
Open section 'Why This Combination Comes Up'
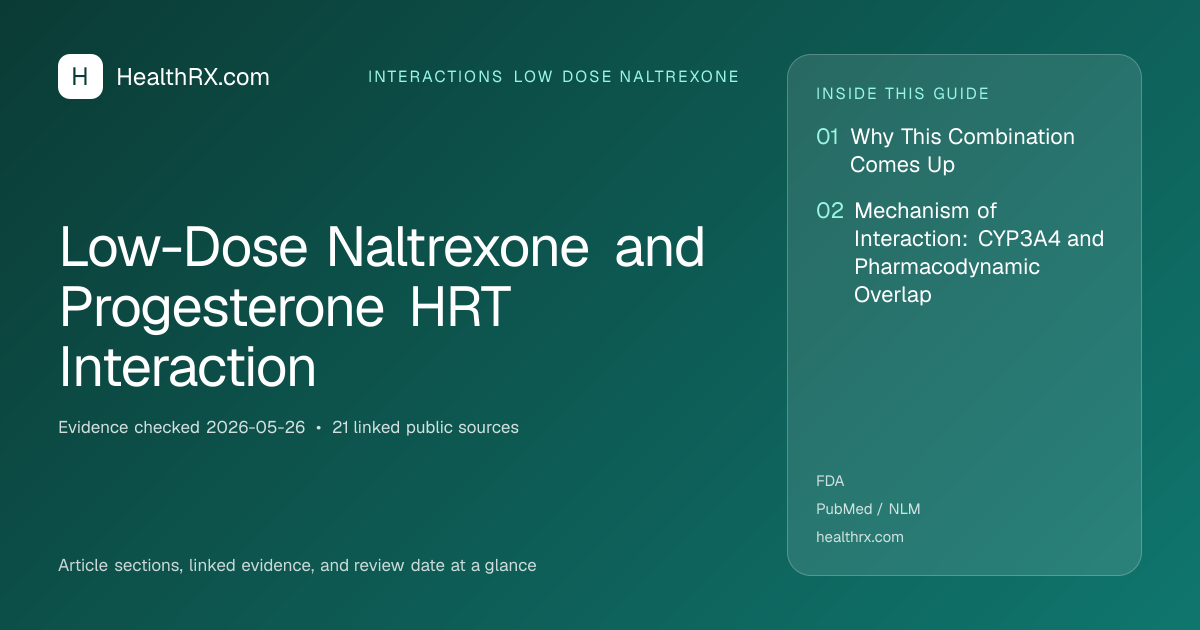pyautogui.click(x=962, y=151)
